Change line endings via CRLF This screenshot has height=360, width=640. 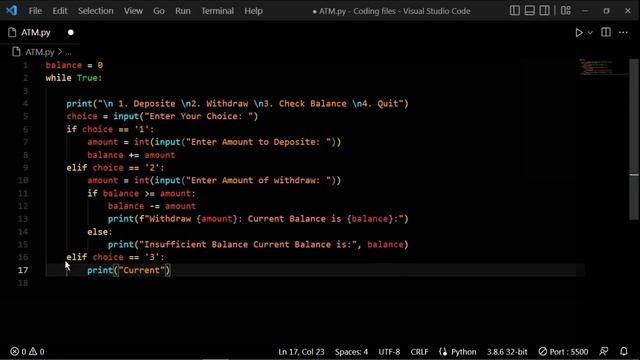pos(419,352)
